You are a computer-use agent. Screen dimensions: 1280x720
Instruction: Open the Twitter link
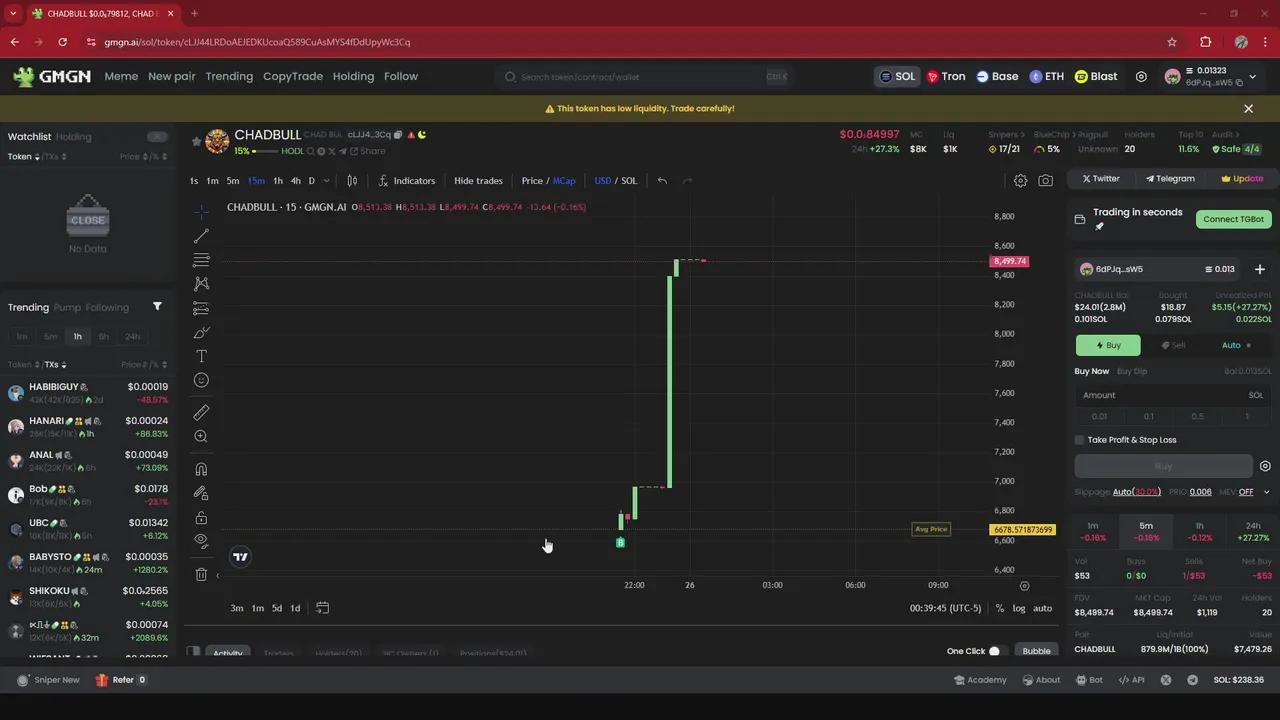click(x=1101, y=179)
